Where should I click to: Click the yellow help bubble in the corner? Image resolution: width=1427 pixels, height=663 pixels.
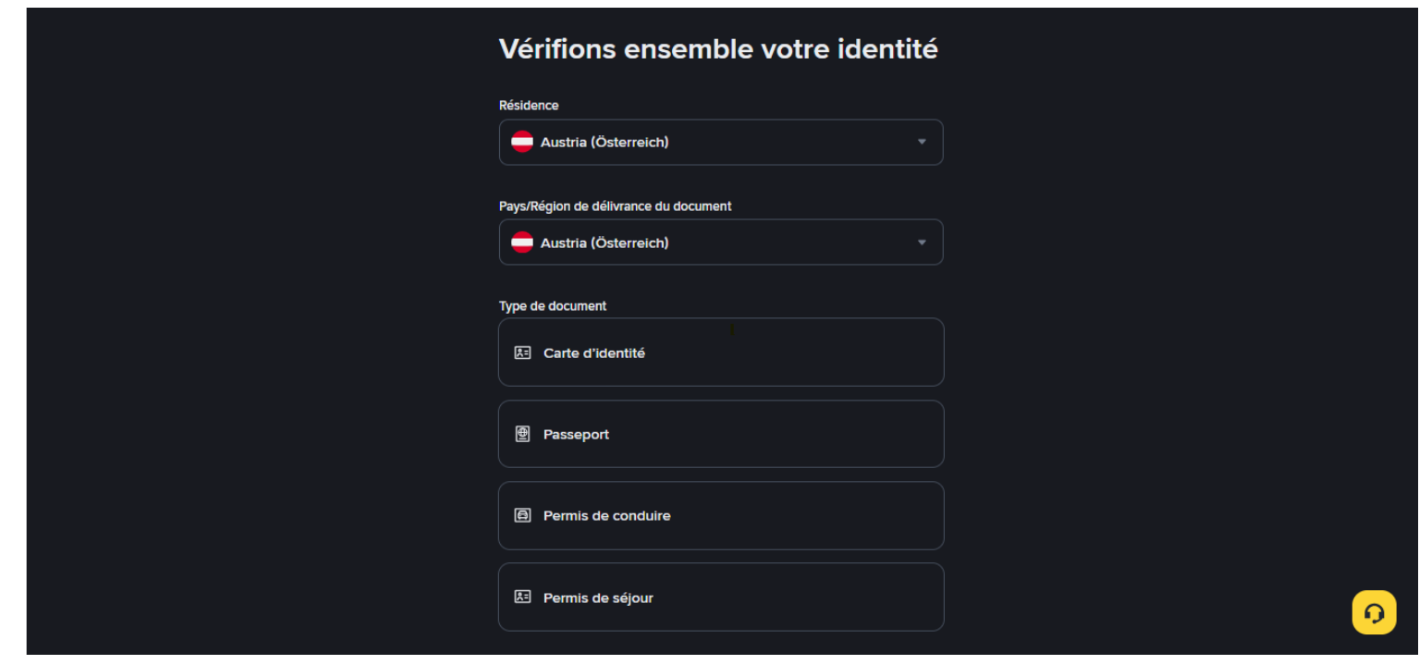coord(1374,612)
